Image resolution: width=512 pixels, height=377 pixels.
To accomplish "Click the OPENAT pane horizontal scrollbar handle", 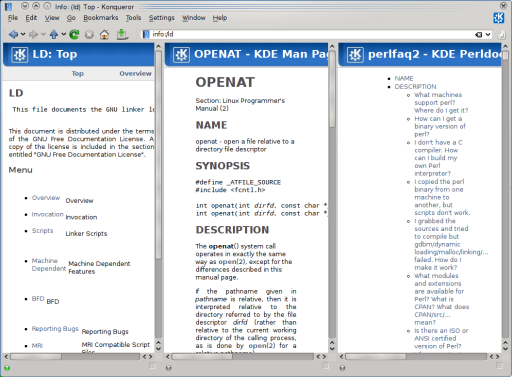I will pos(202,357).
